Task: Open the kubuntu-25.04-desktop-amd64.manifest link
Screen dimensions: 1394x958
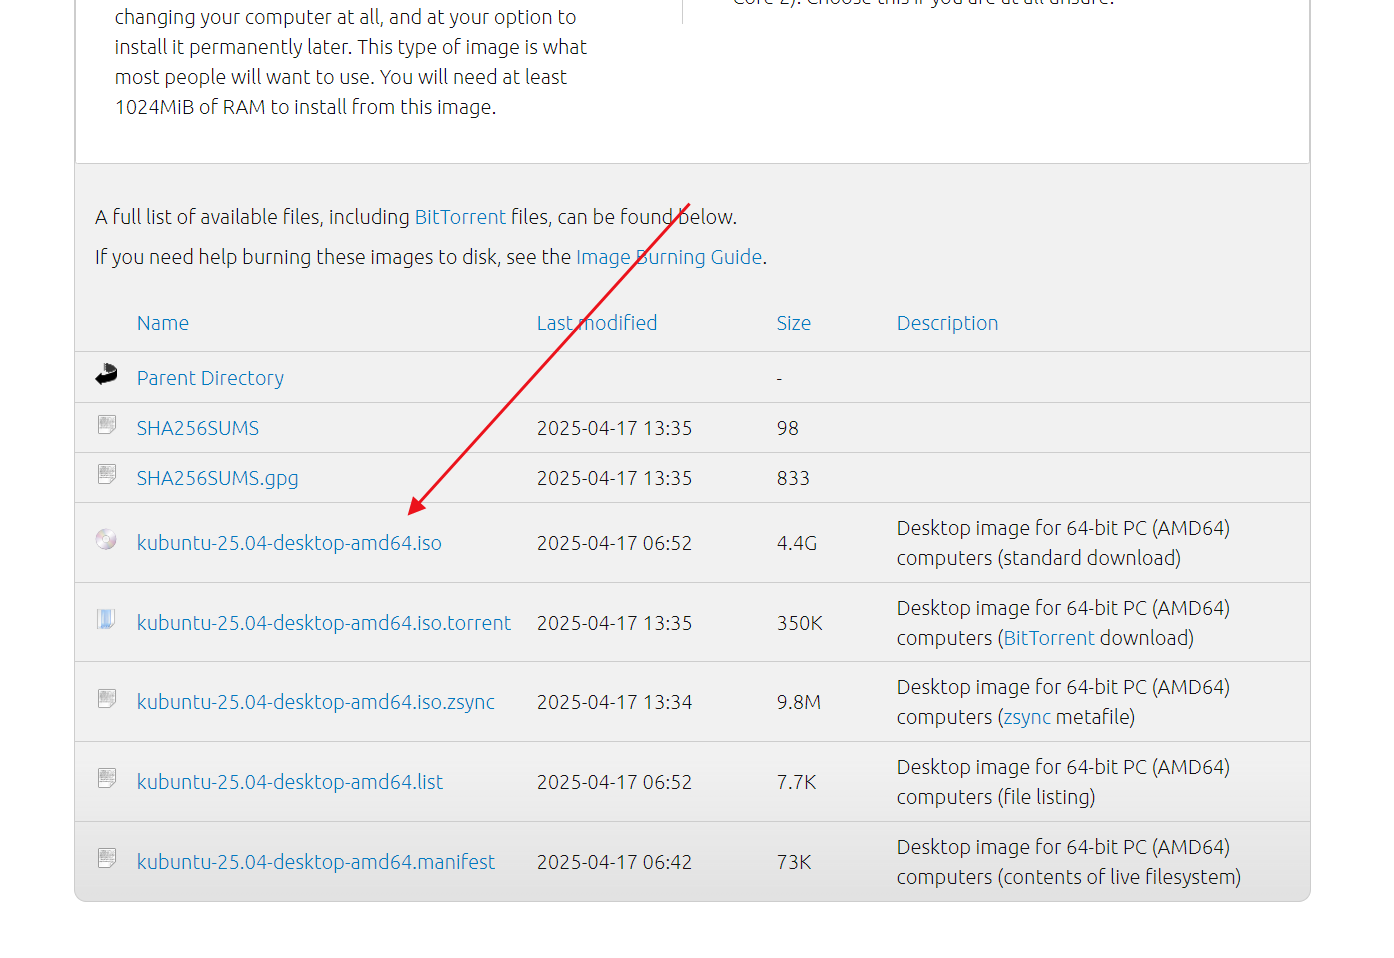Action: pyautogui.click(x=315, y=862)
